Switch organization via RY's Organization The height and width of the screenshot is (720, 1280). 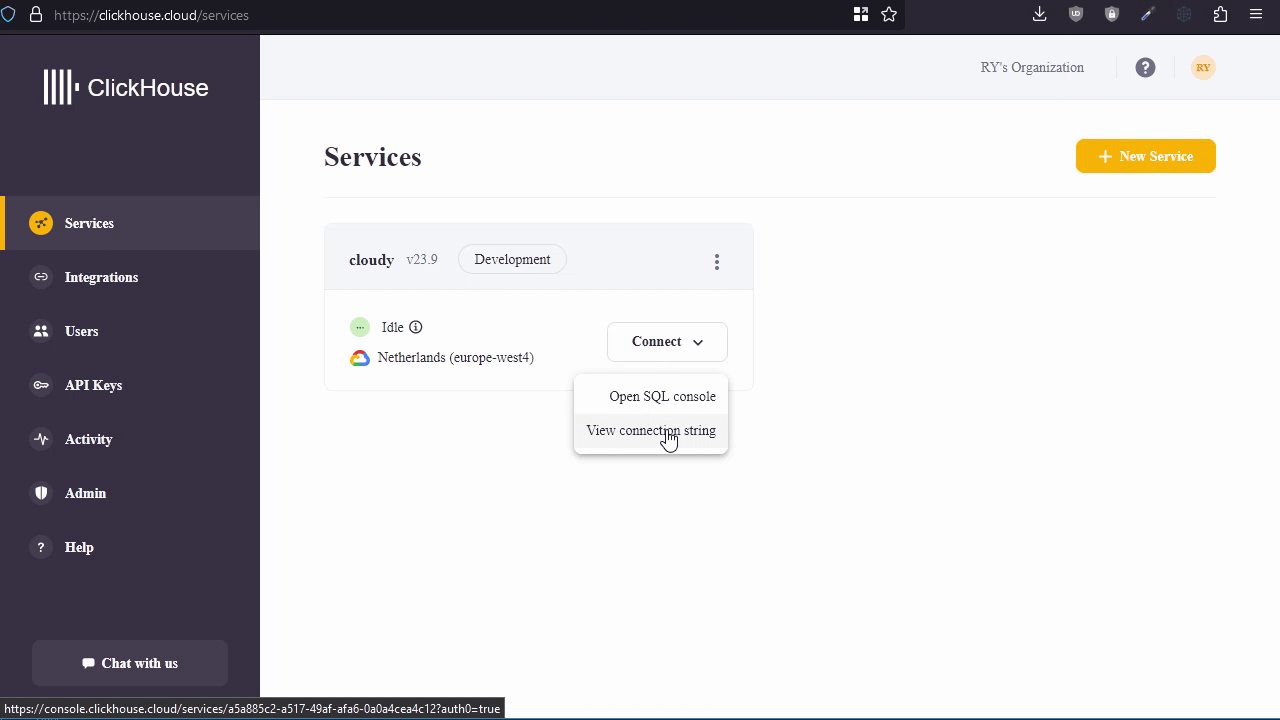[1032, 67]
